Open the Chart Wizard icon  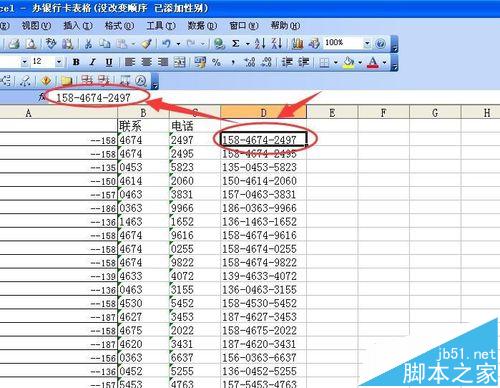click(x=298, y=44)
